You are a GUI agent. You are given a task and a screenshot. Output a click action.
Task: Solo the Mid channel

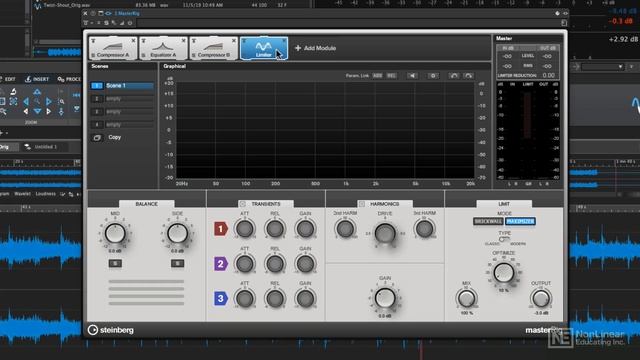click(x=115, y=264)
